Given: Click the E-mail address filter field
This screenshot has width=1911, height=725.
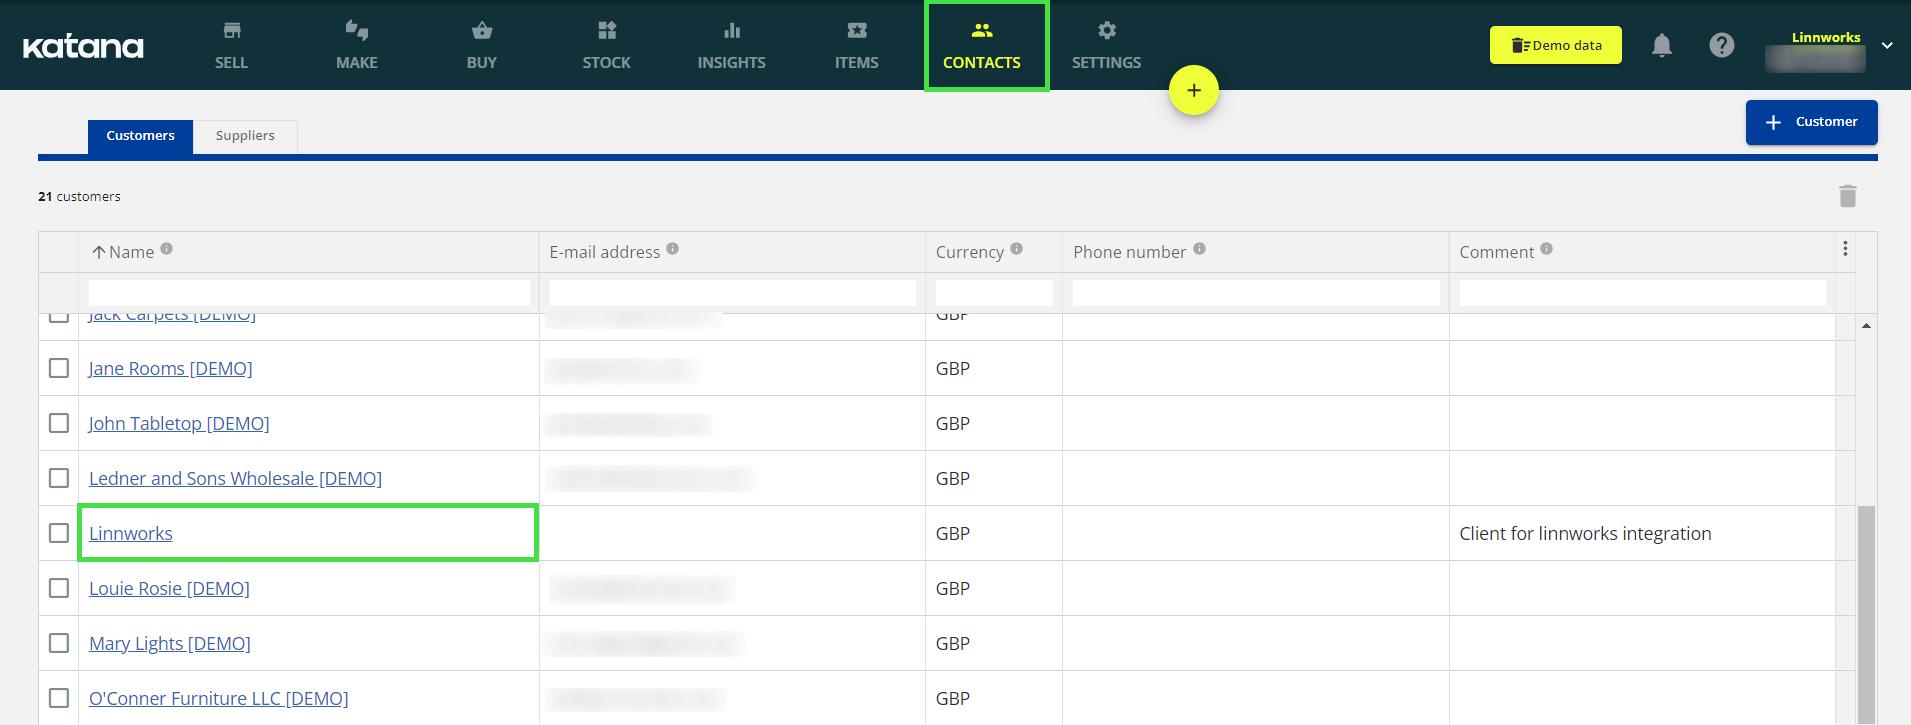Looking at the screenshot, I should click(732, 293).
